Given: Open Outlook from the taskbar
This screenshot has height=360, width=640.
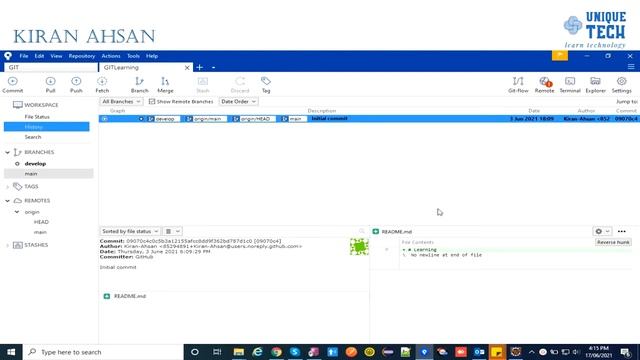Looking at the screenshot, I should pos(479,352).
